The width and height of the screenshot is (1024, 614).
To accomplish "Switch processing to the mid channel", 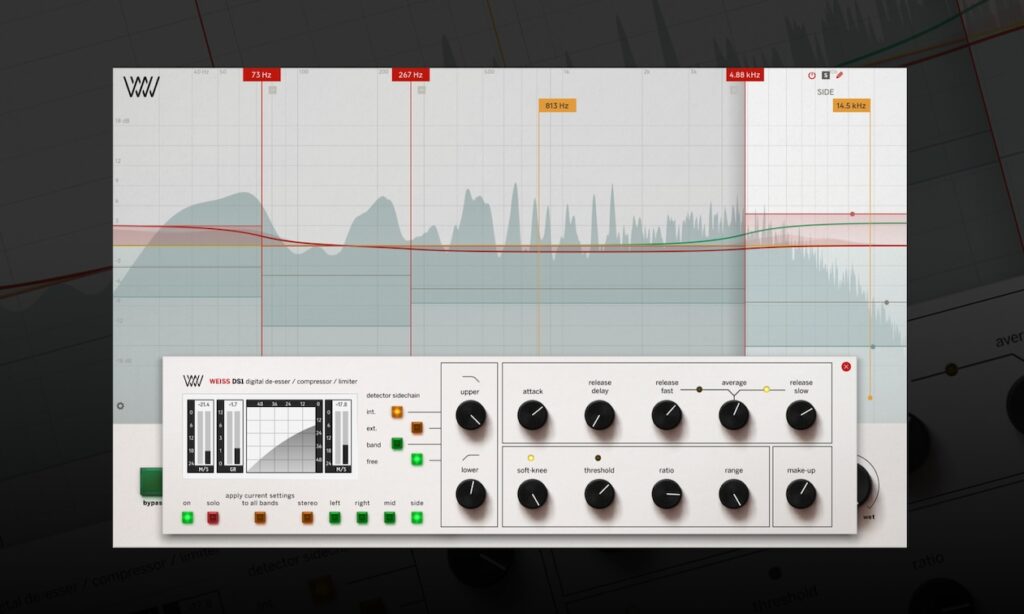I will tap(389, 518).
